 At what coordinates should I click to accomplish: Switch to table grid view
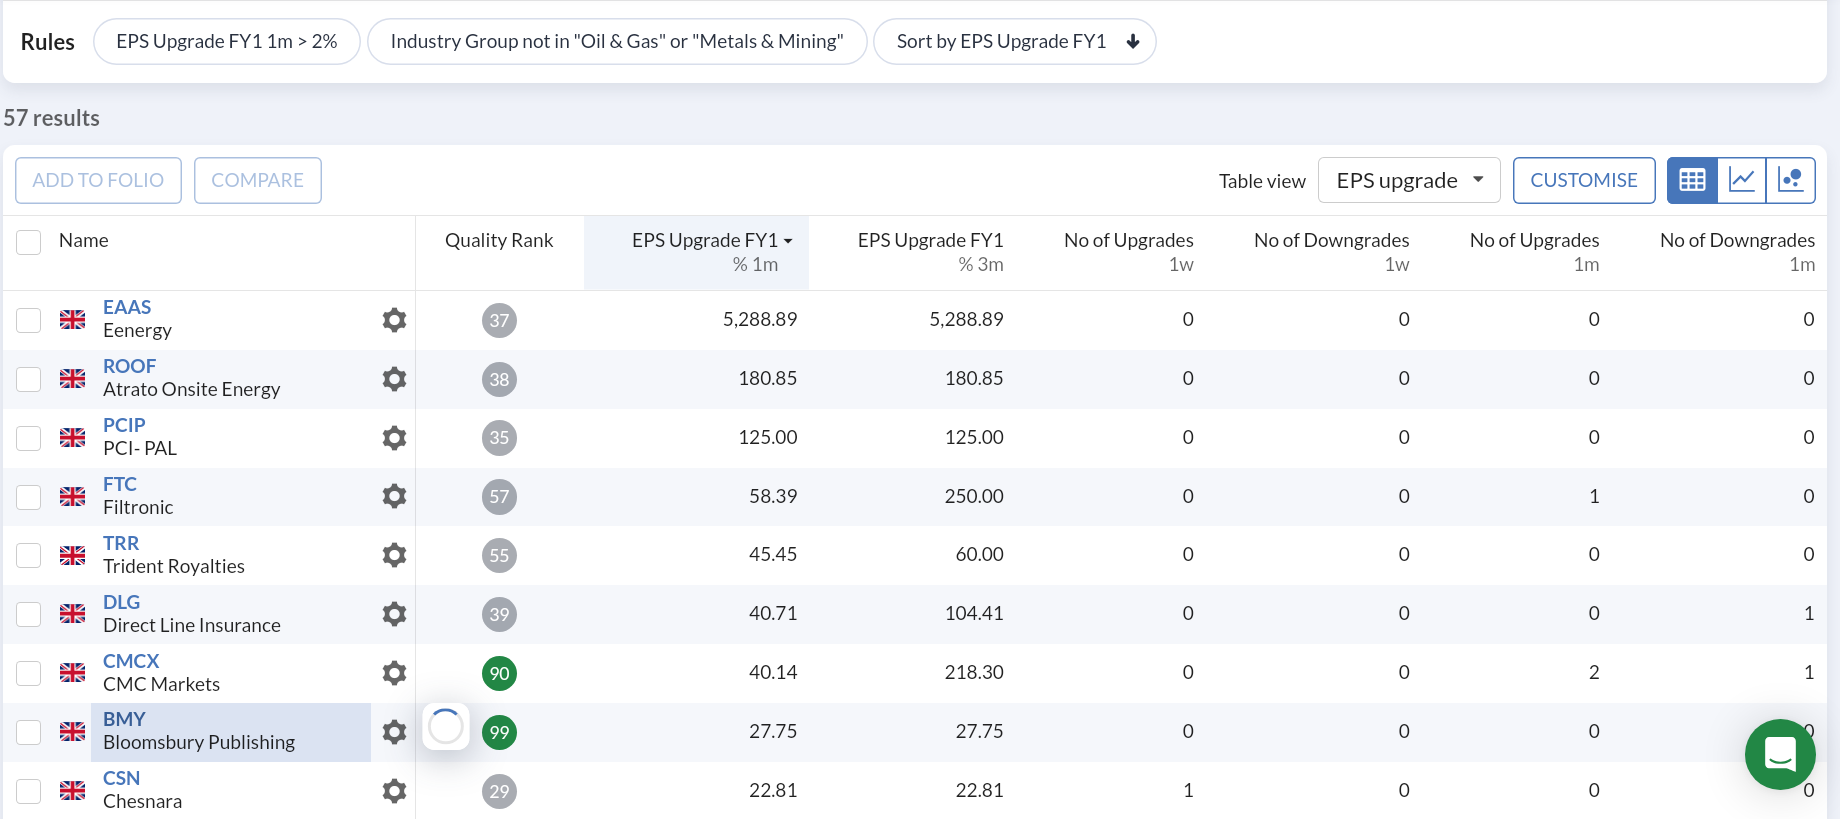[1692, 180]
